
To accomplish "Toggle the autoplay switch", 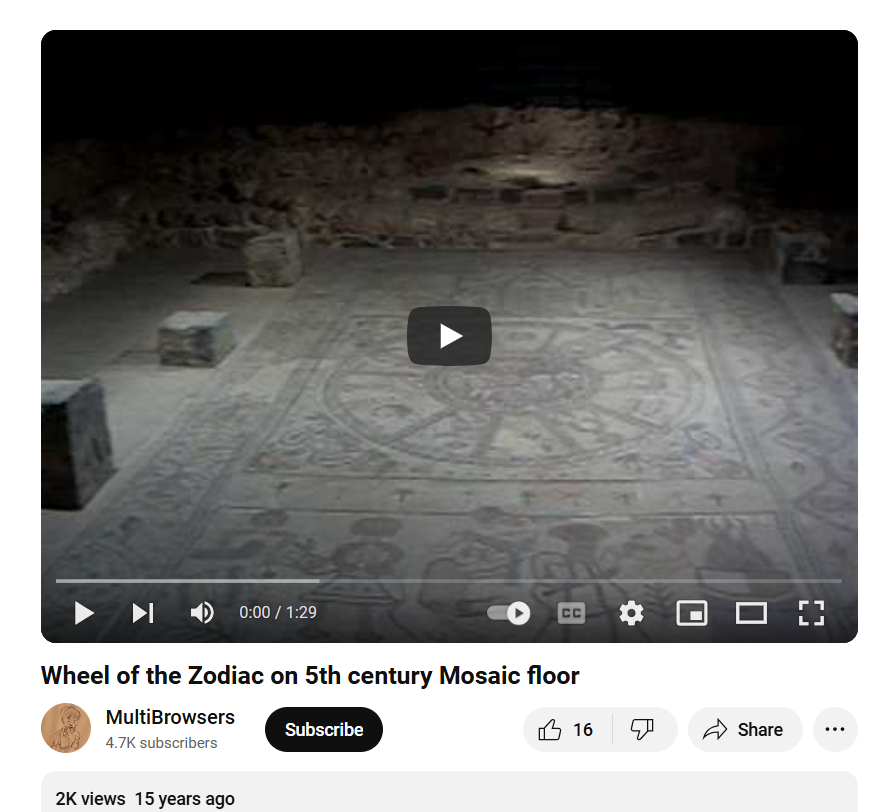I will coord(508,613).
